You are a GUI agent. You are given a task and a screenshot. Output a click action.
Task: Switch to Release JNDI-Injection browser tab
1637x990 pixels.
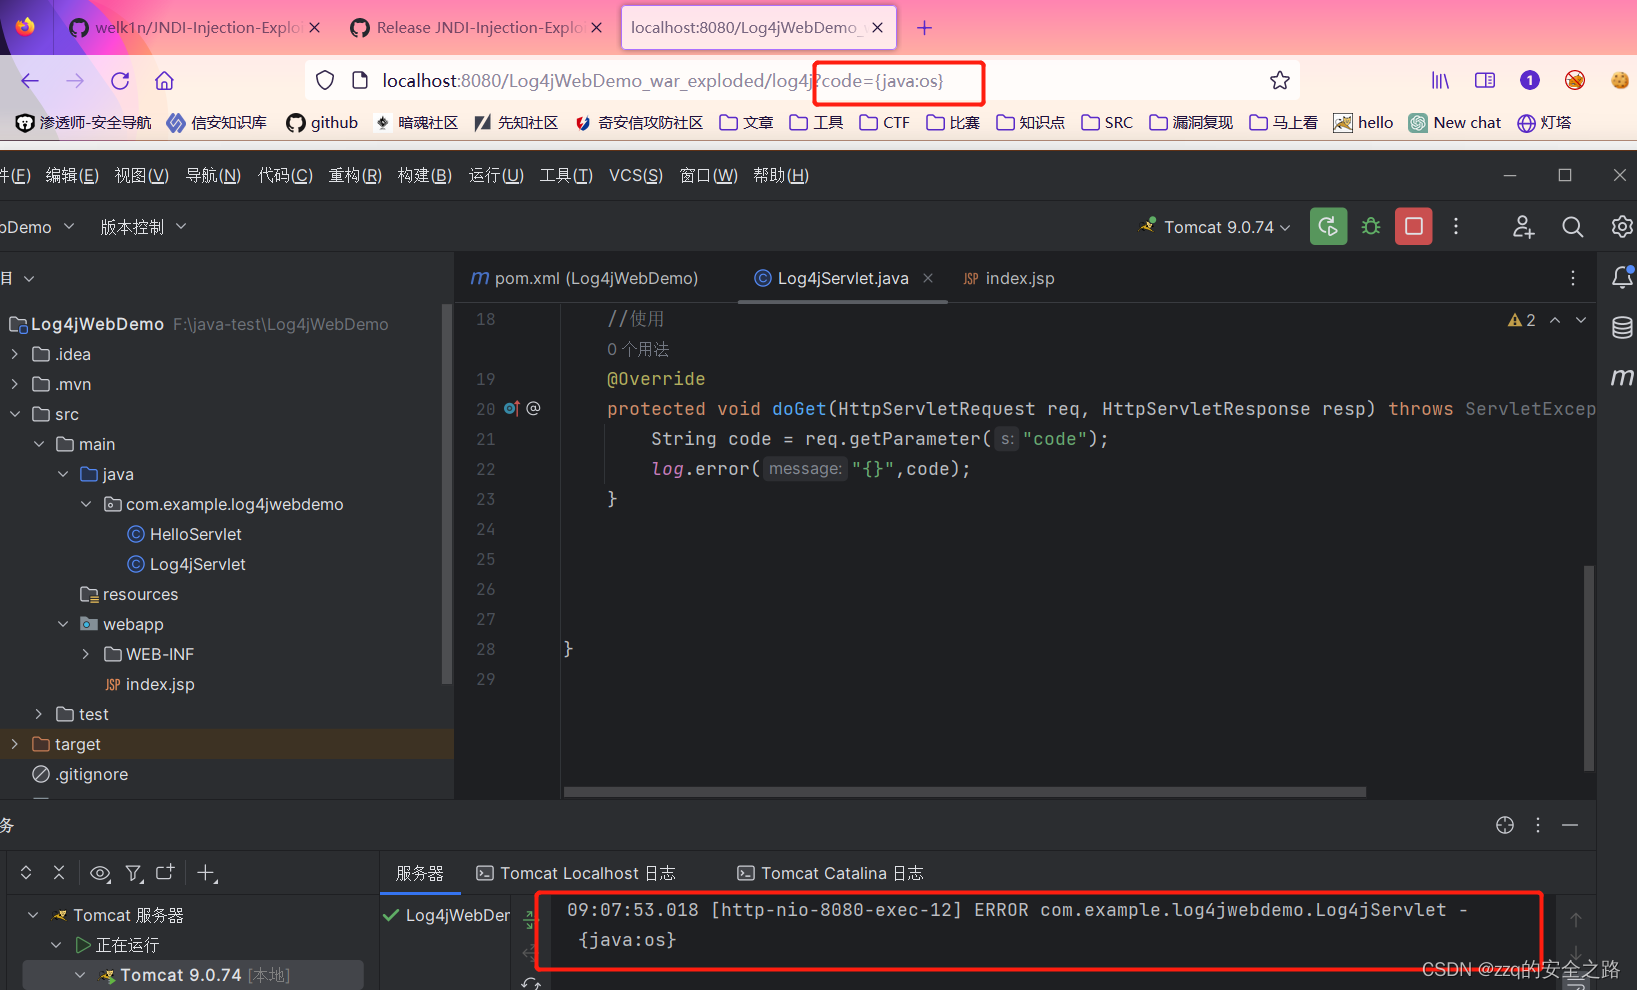[x=477, y=28]
